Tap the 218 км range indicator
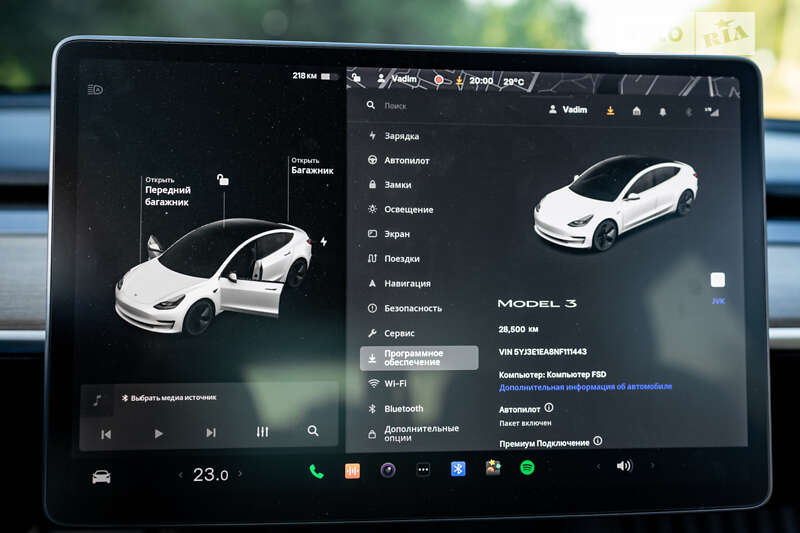 [x=305, y=75]
